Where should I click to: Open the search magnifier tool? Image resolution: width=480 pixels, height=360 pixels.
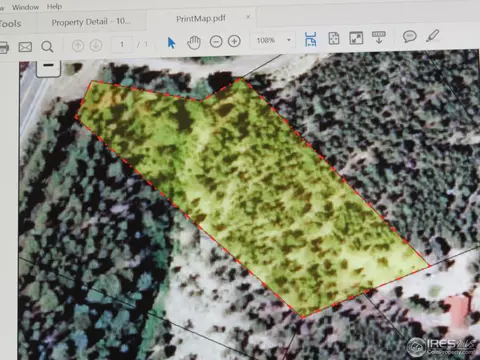point(47,46)
